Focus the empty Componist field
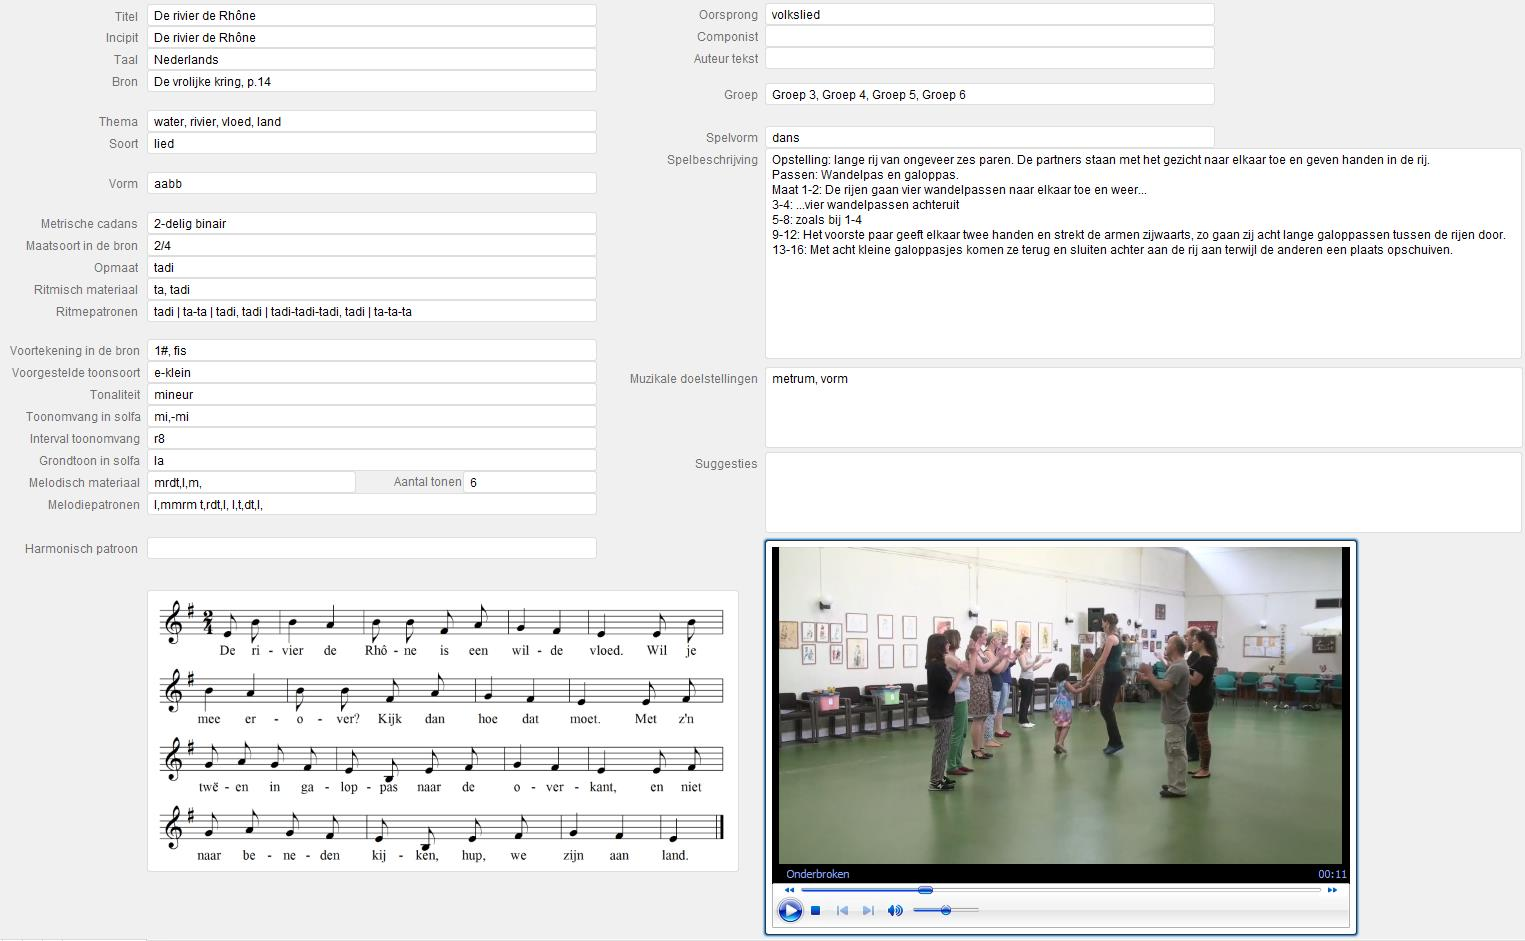Screen dimensions: 1525x941 pos(989,37)
